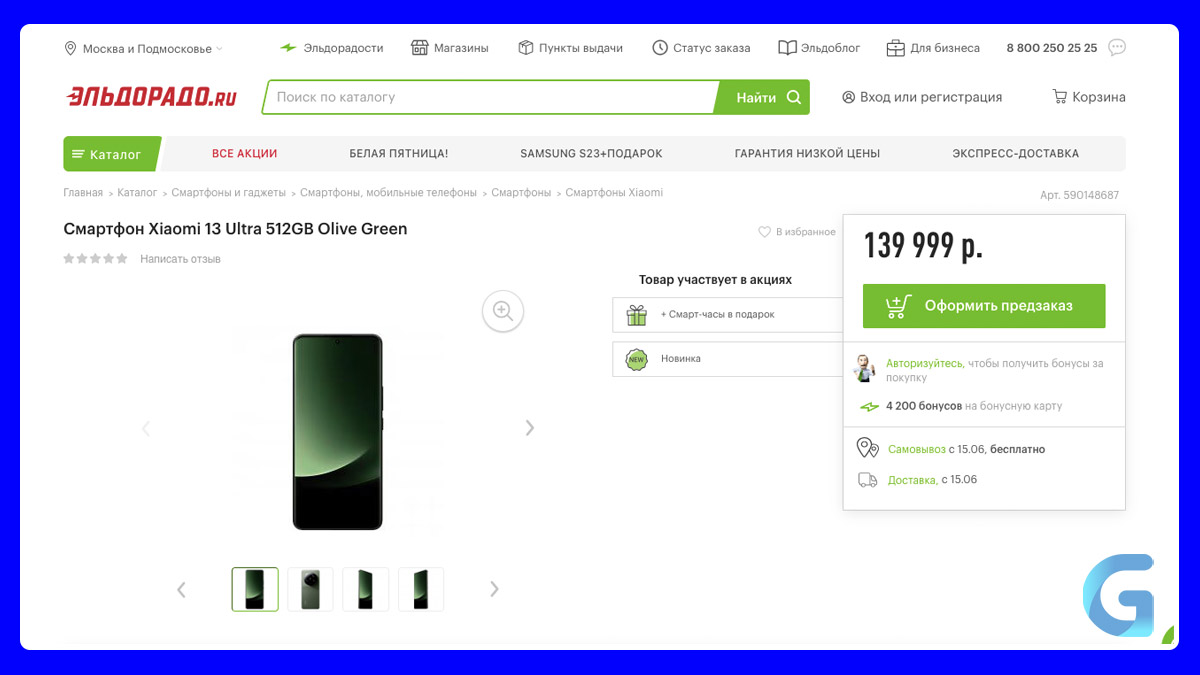Click the green NEW badge icon
Screen dimensions: 1200x675
point(636,359)
